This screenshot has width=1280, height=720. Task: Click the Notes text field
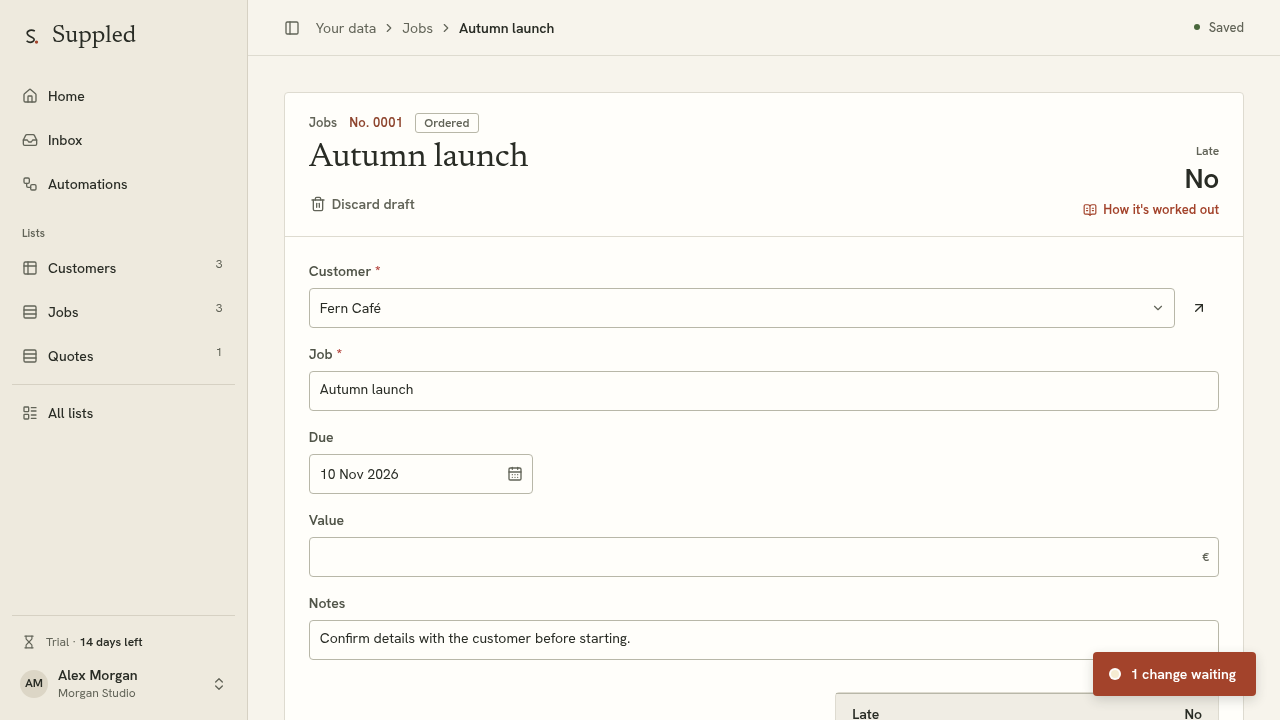coord(764,640)
